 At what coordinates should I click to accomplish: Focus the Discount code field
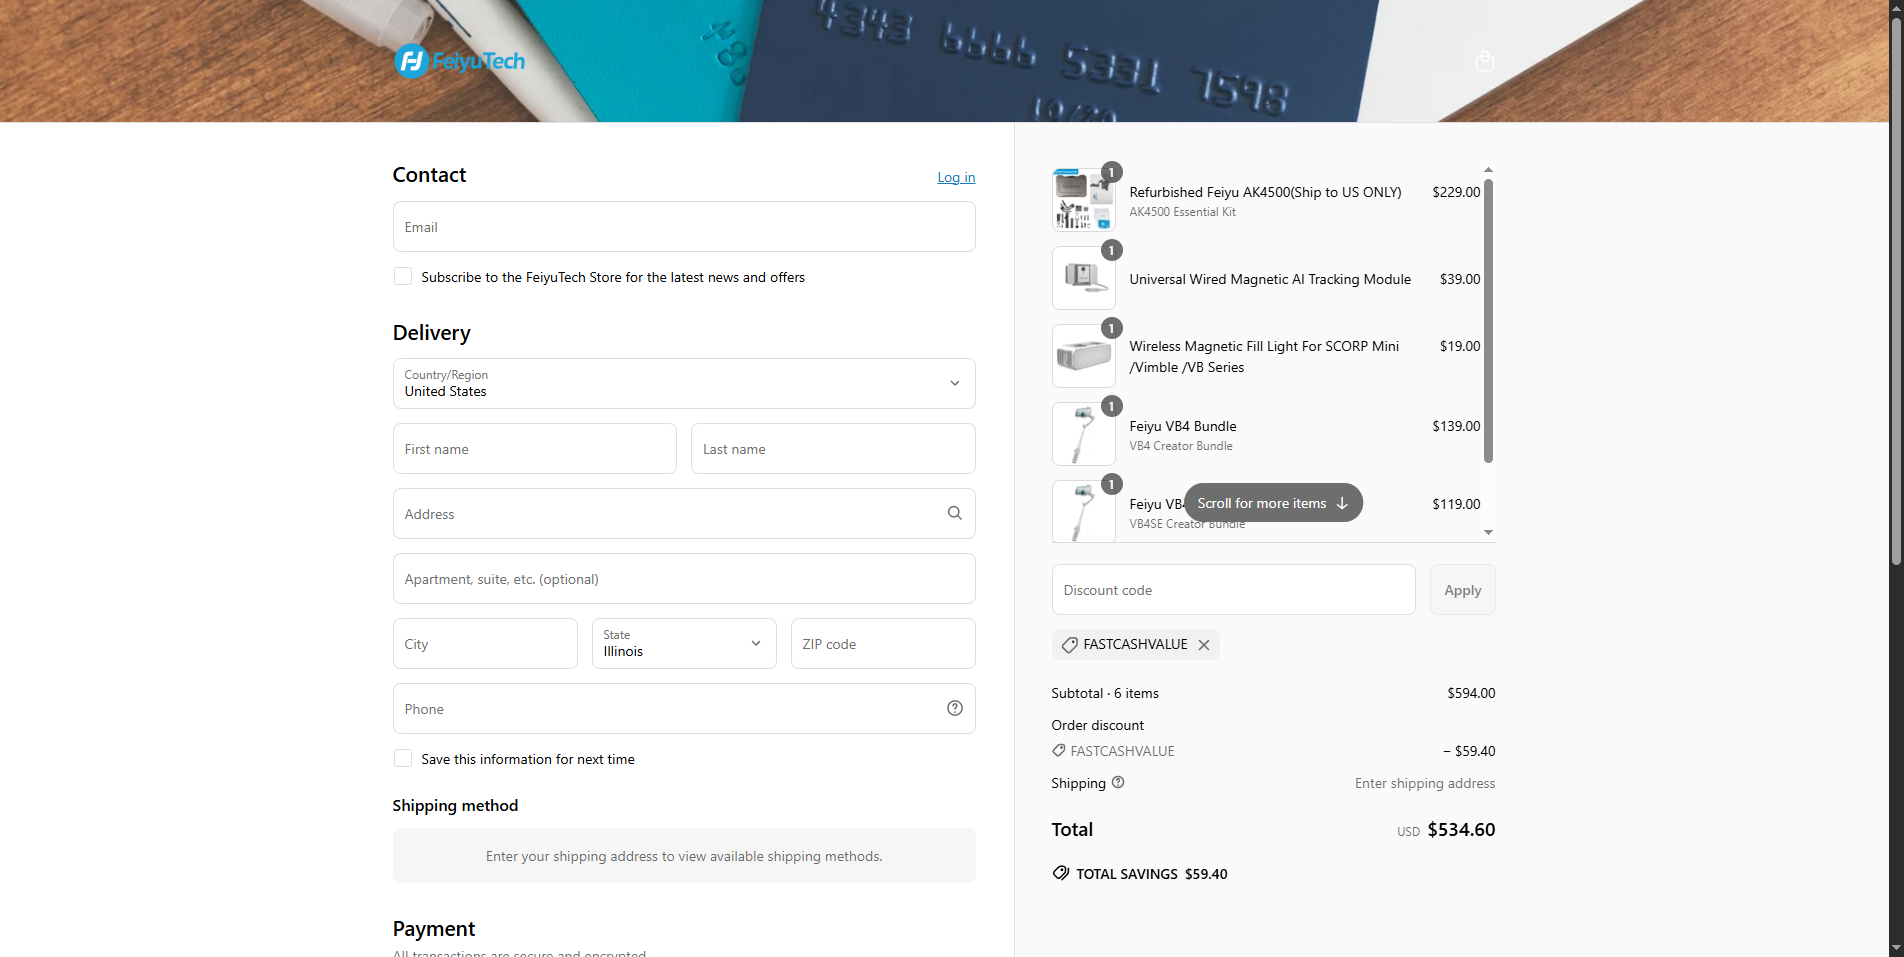pos(1233,590)
